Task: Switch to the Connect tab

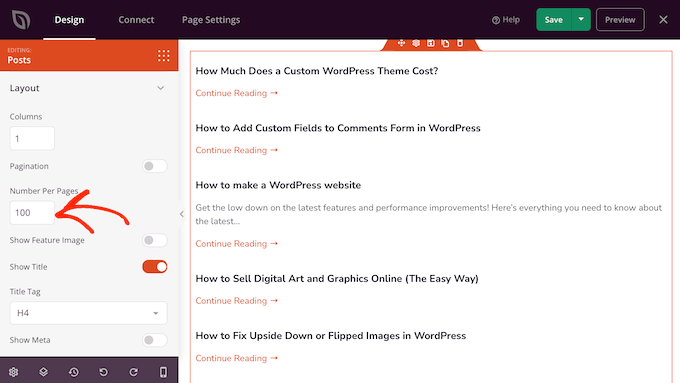Action: tap(136, 20)
